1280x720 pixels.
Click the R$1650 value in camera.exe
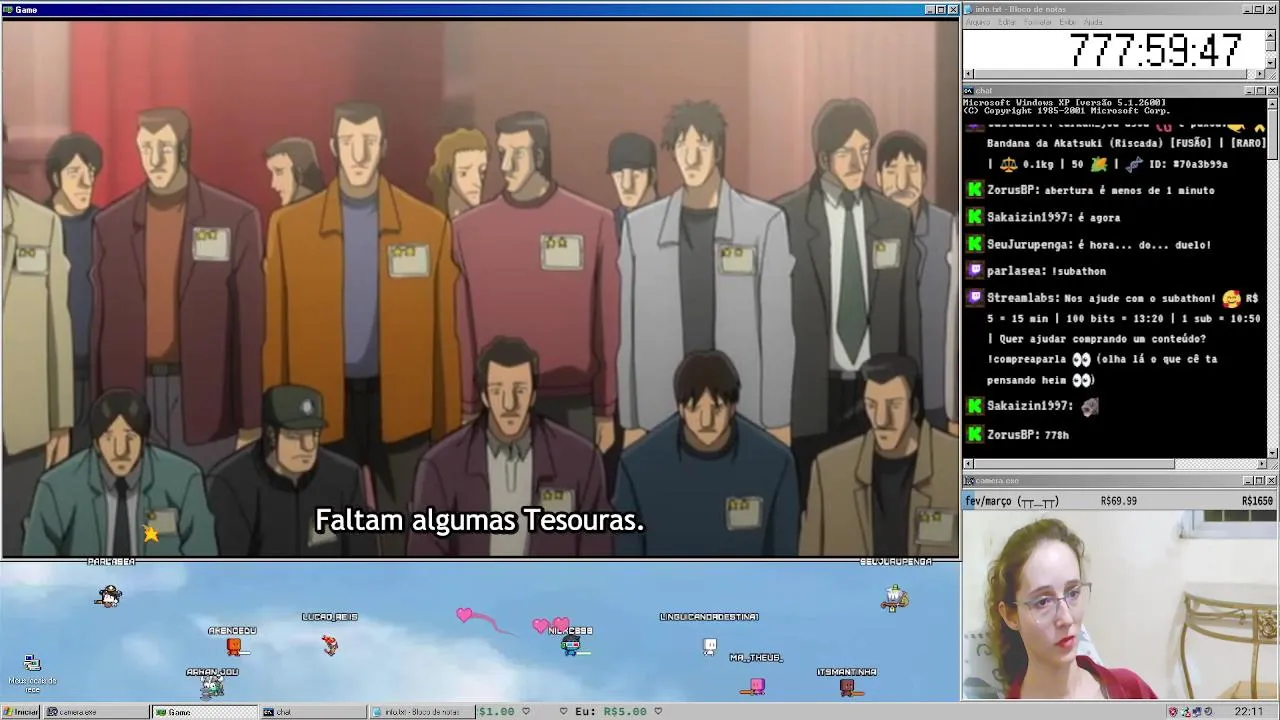coord(1258,501)
